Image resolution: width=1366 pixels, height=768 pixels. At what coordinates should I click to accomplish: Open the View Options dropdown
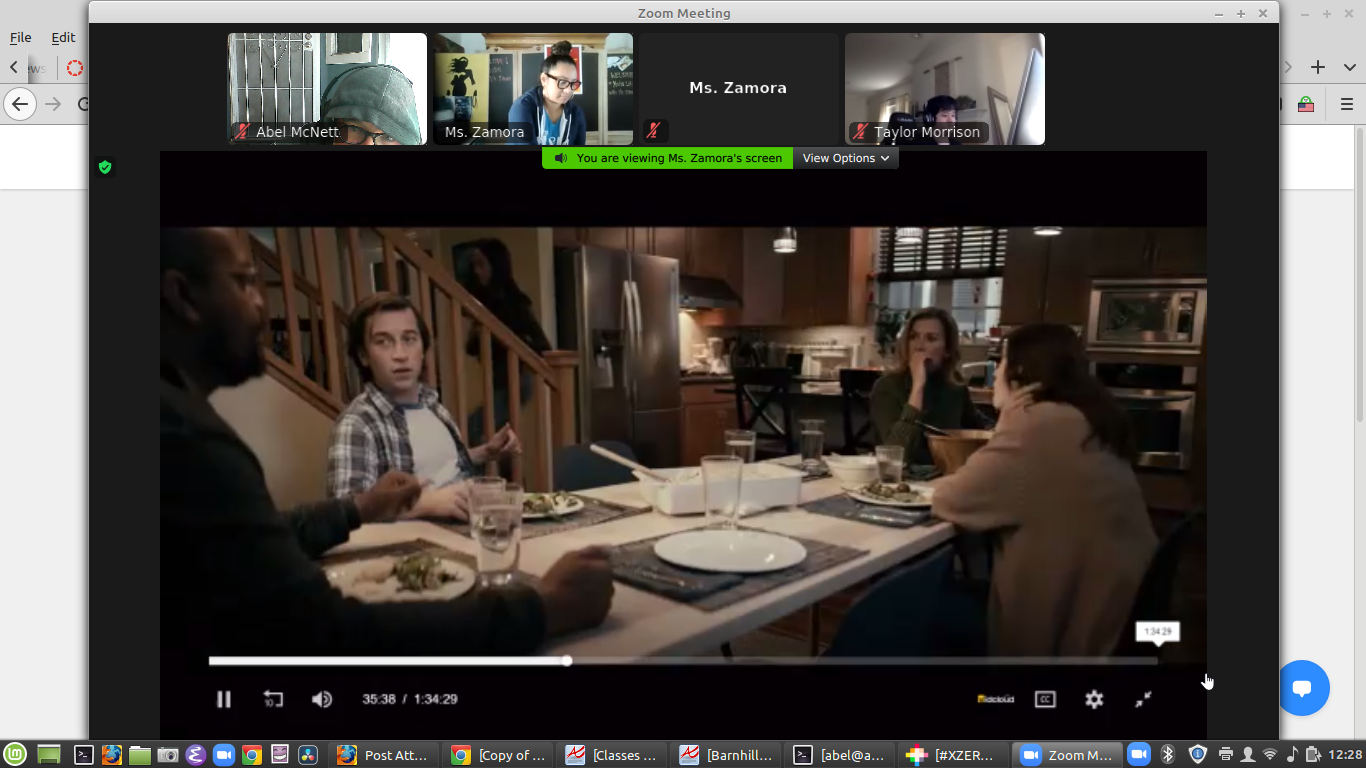click(x=846, y=158)
